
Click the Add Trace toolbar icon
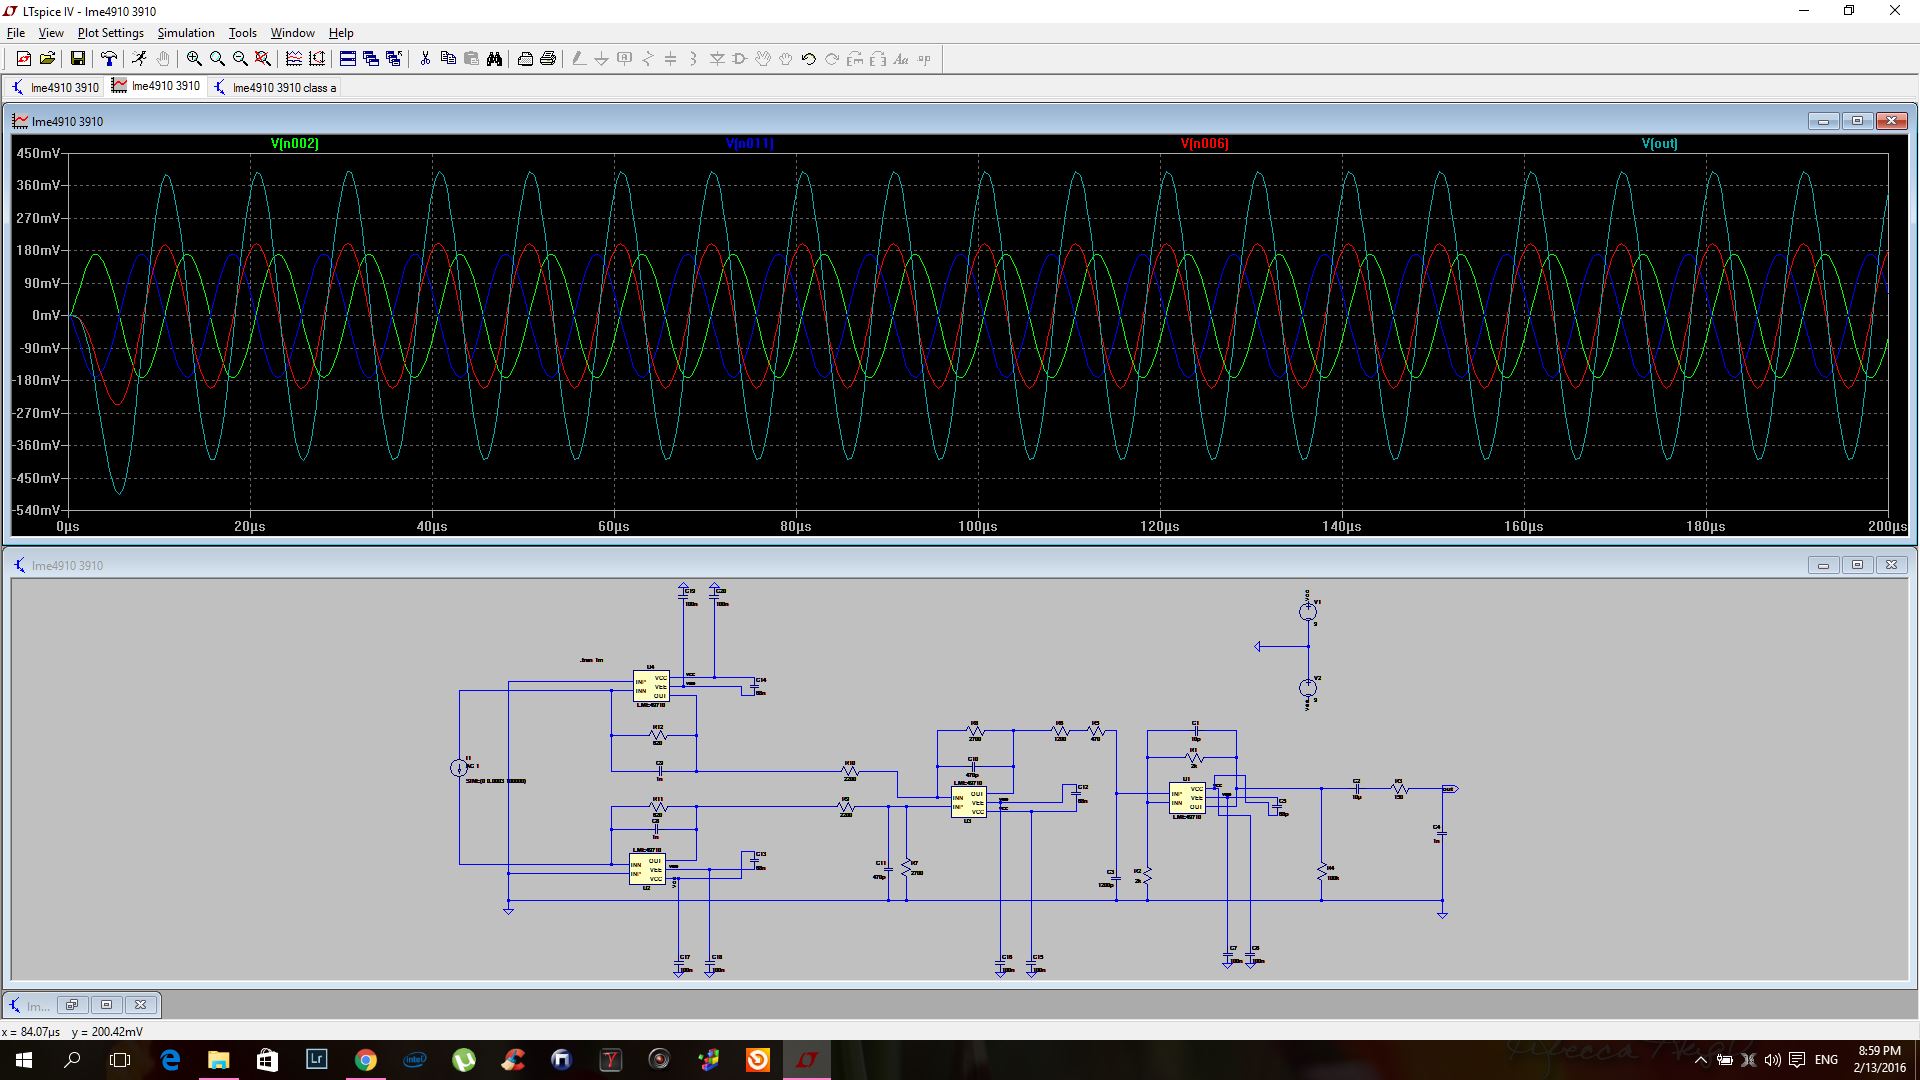pos(317,59)
